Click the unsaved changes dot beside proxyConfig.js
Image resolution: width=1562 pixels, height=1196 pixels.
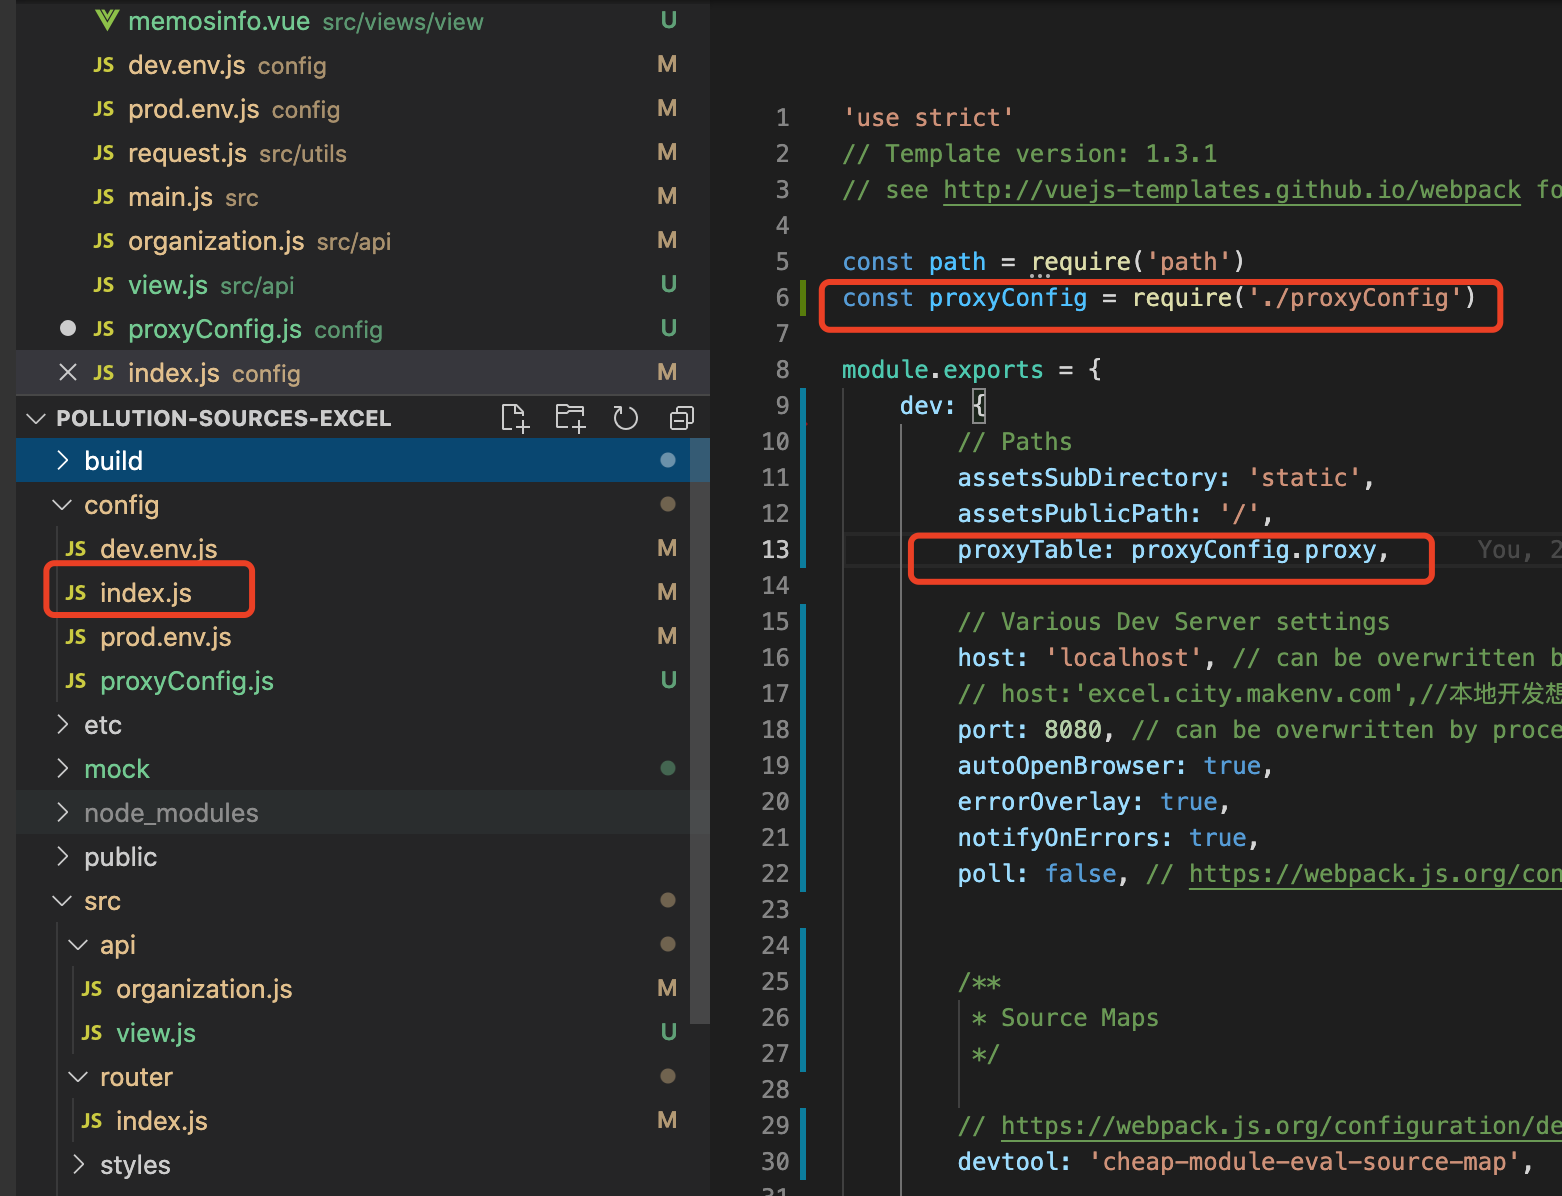click(x=67, y=327)
